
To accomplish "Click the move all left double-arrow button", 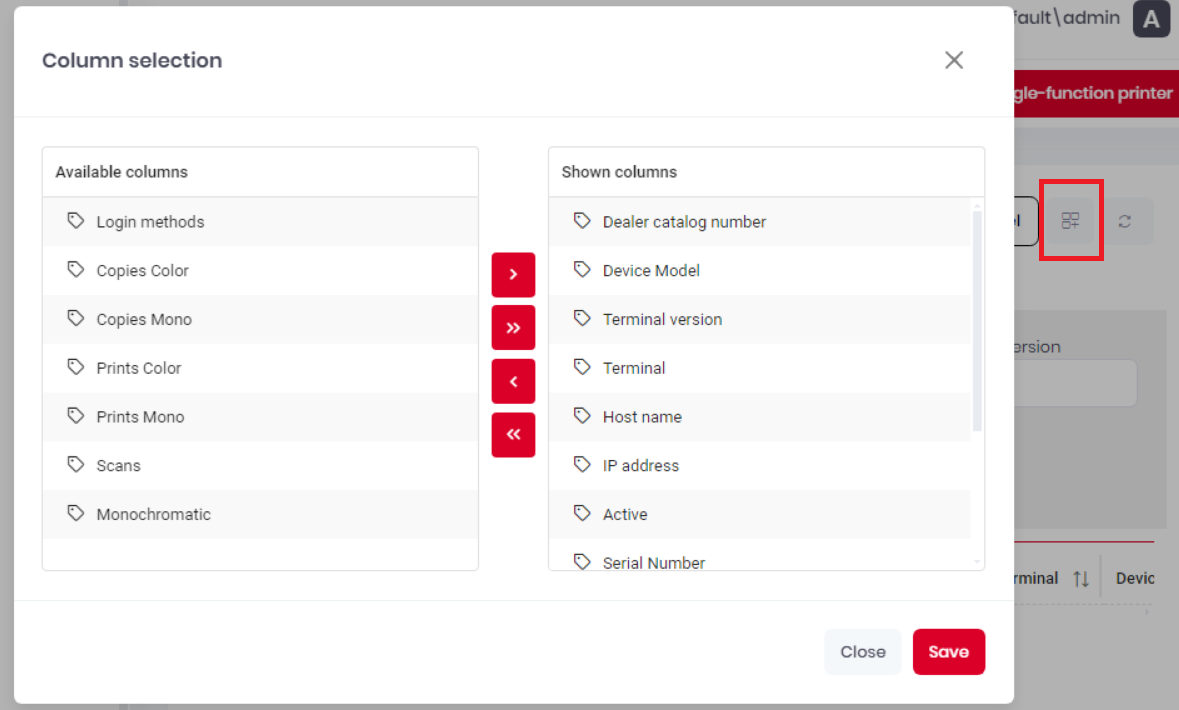I will click(x=513, y=434).
